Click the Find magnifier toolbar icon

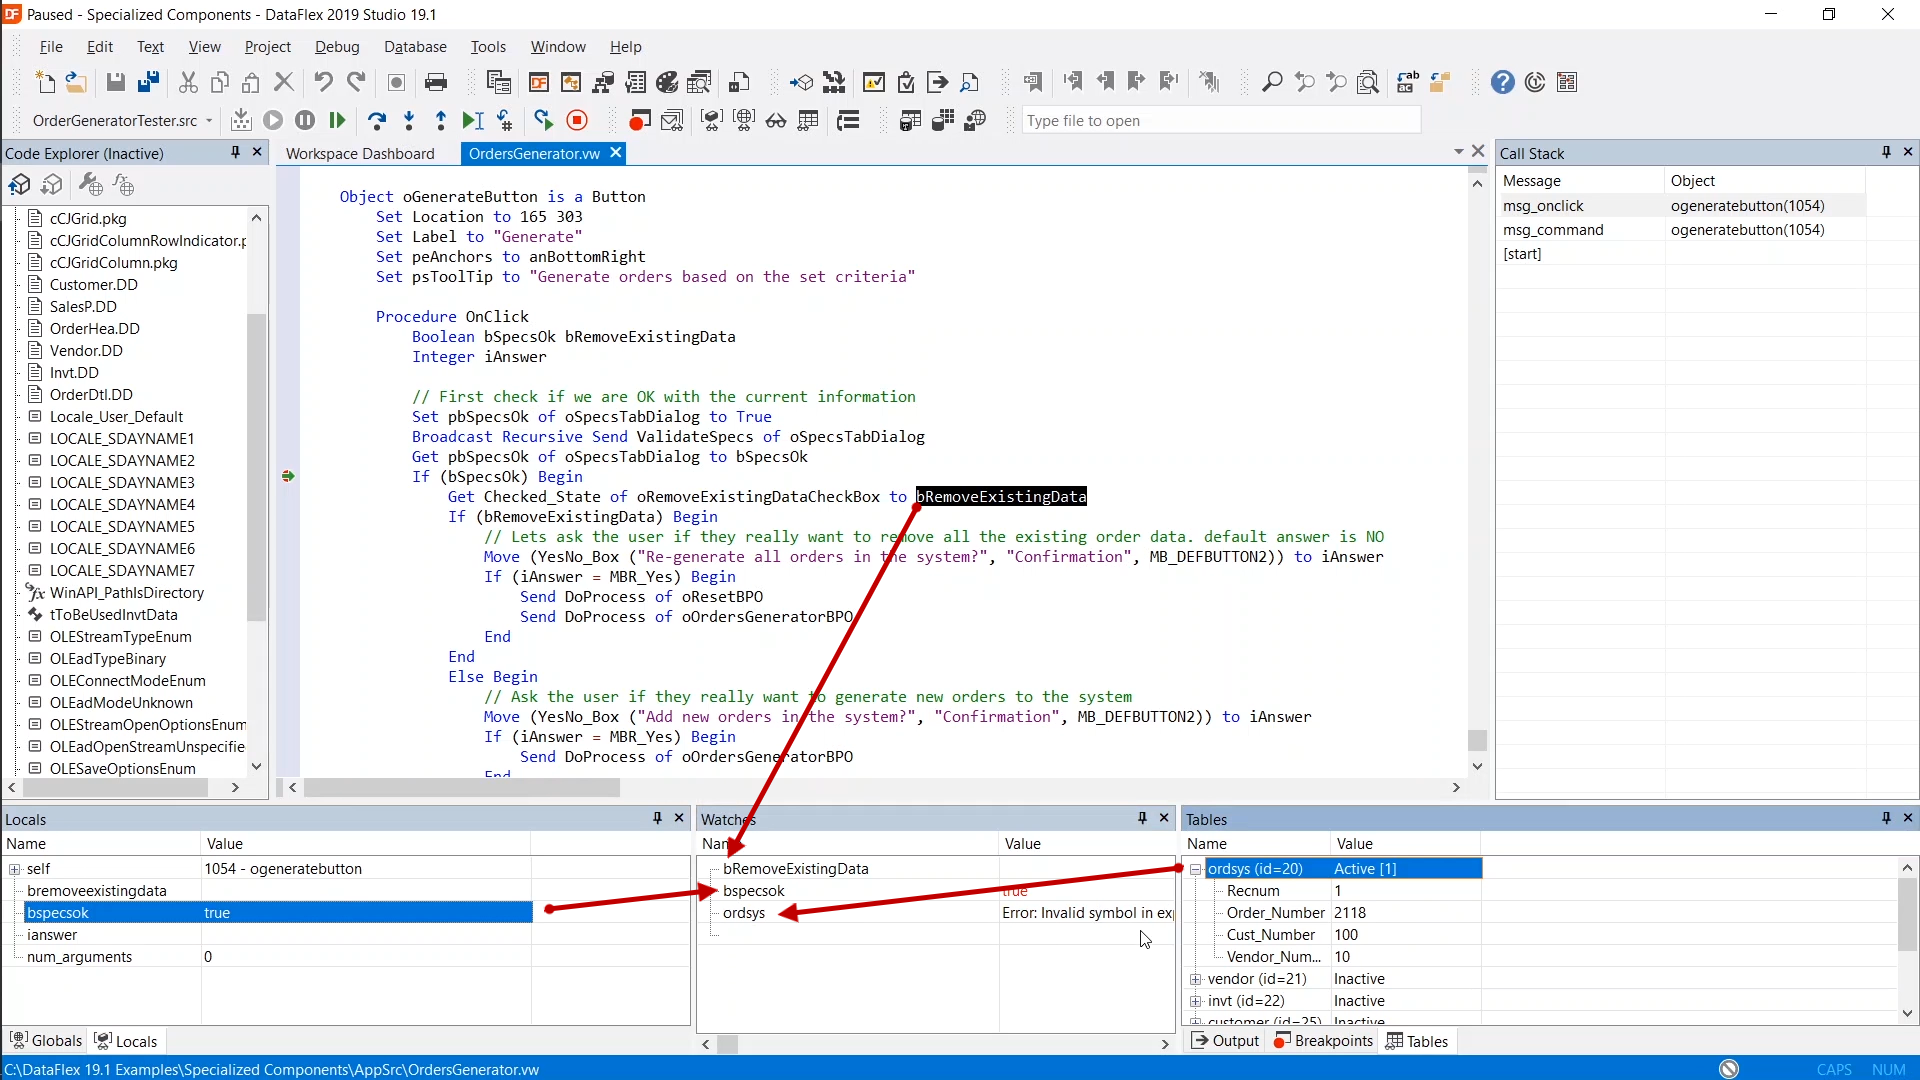pyautogui.click(x=1272, y=83)
